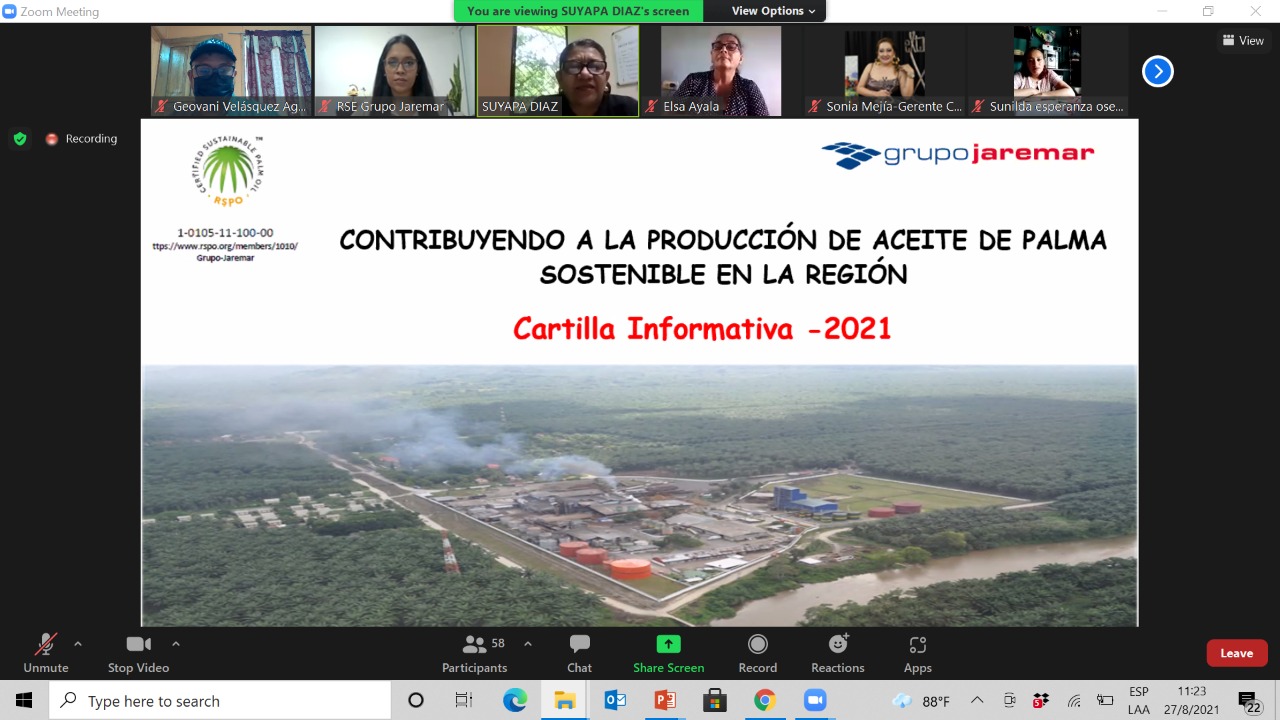1280x720 pixels.
Task: Expand the participants options chevron
Action: (528, 644)
